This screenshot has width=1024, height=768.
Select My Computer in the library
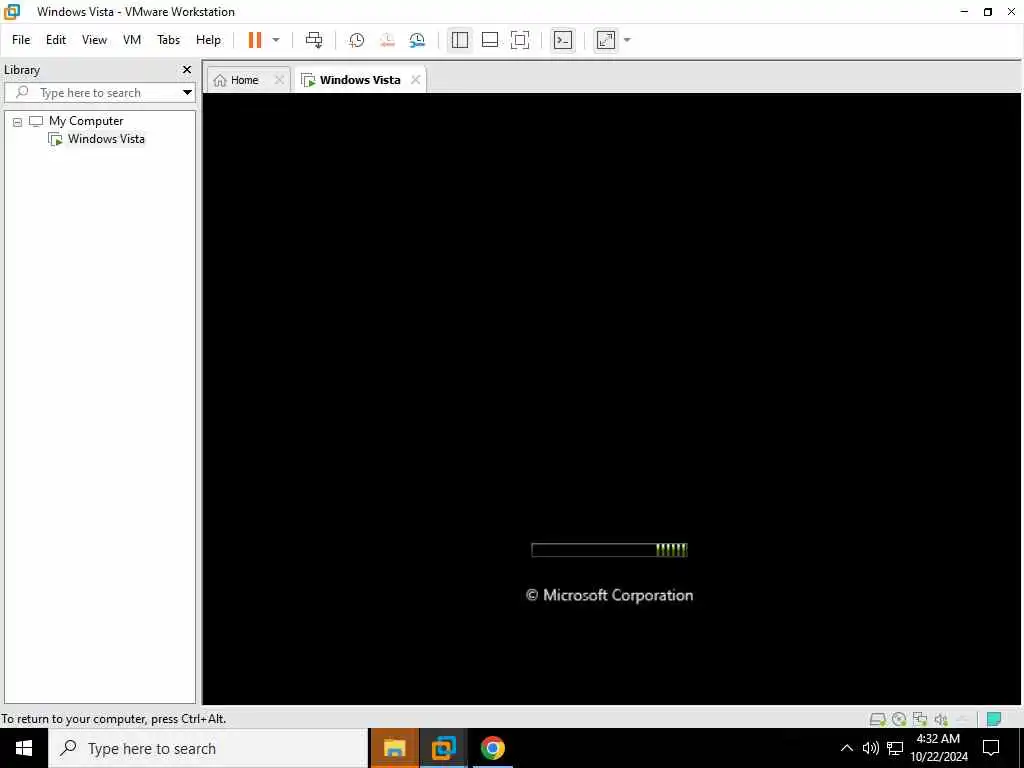coord(86,121)
